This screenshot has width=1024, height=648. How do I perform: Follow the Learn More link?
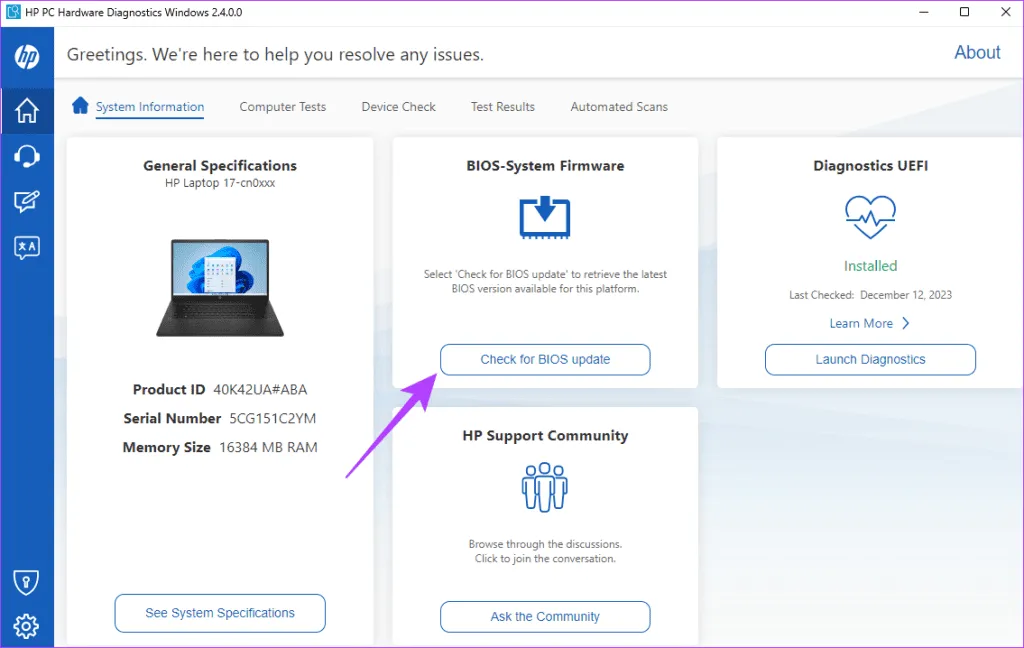pos(869,323)
